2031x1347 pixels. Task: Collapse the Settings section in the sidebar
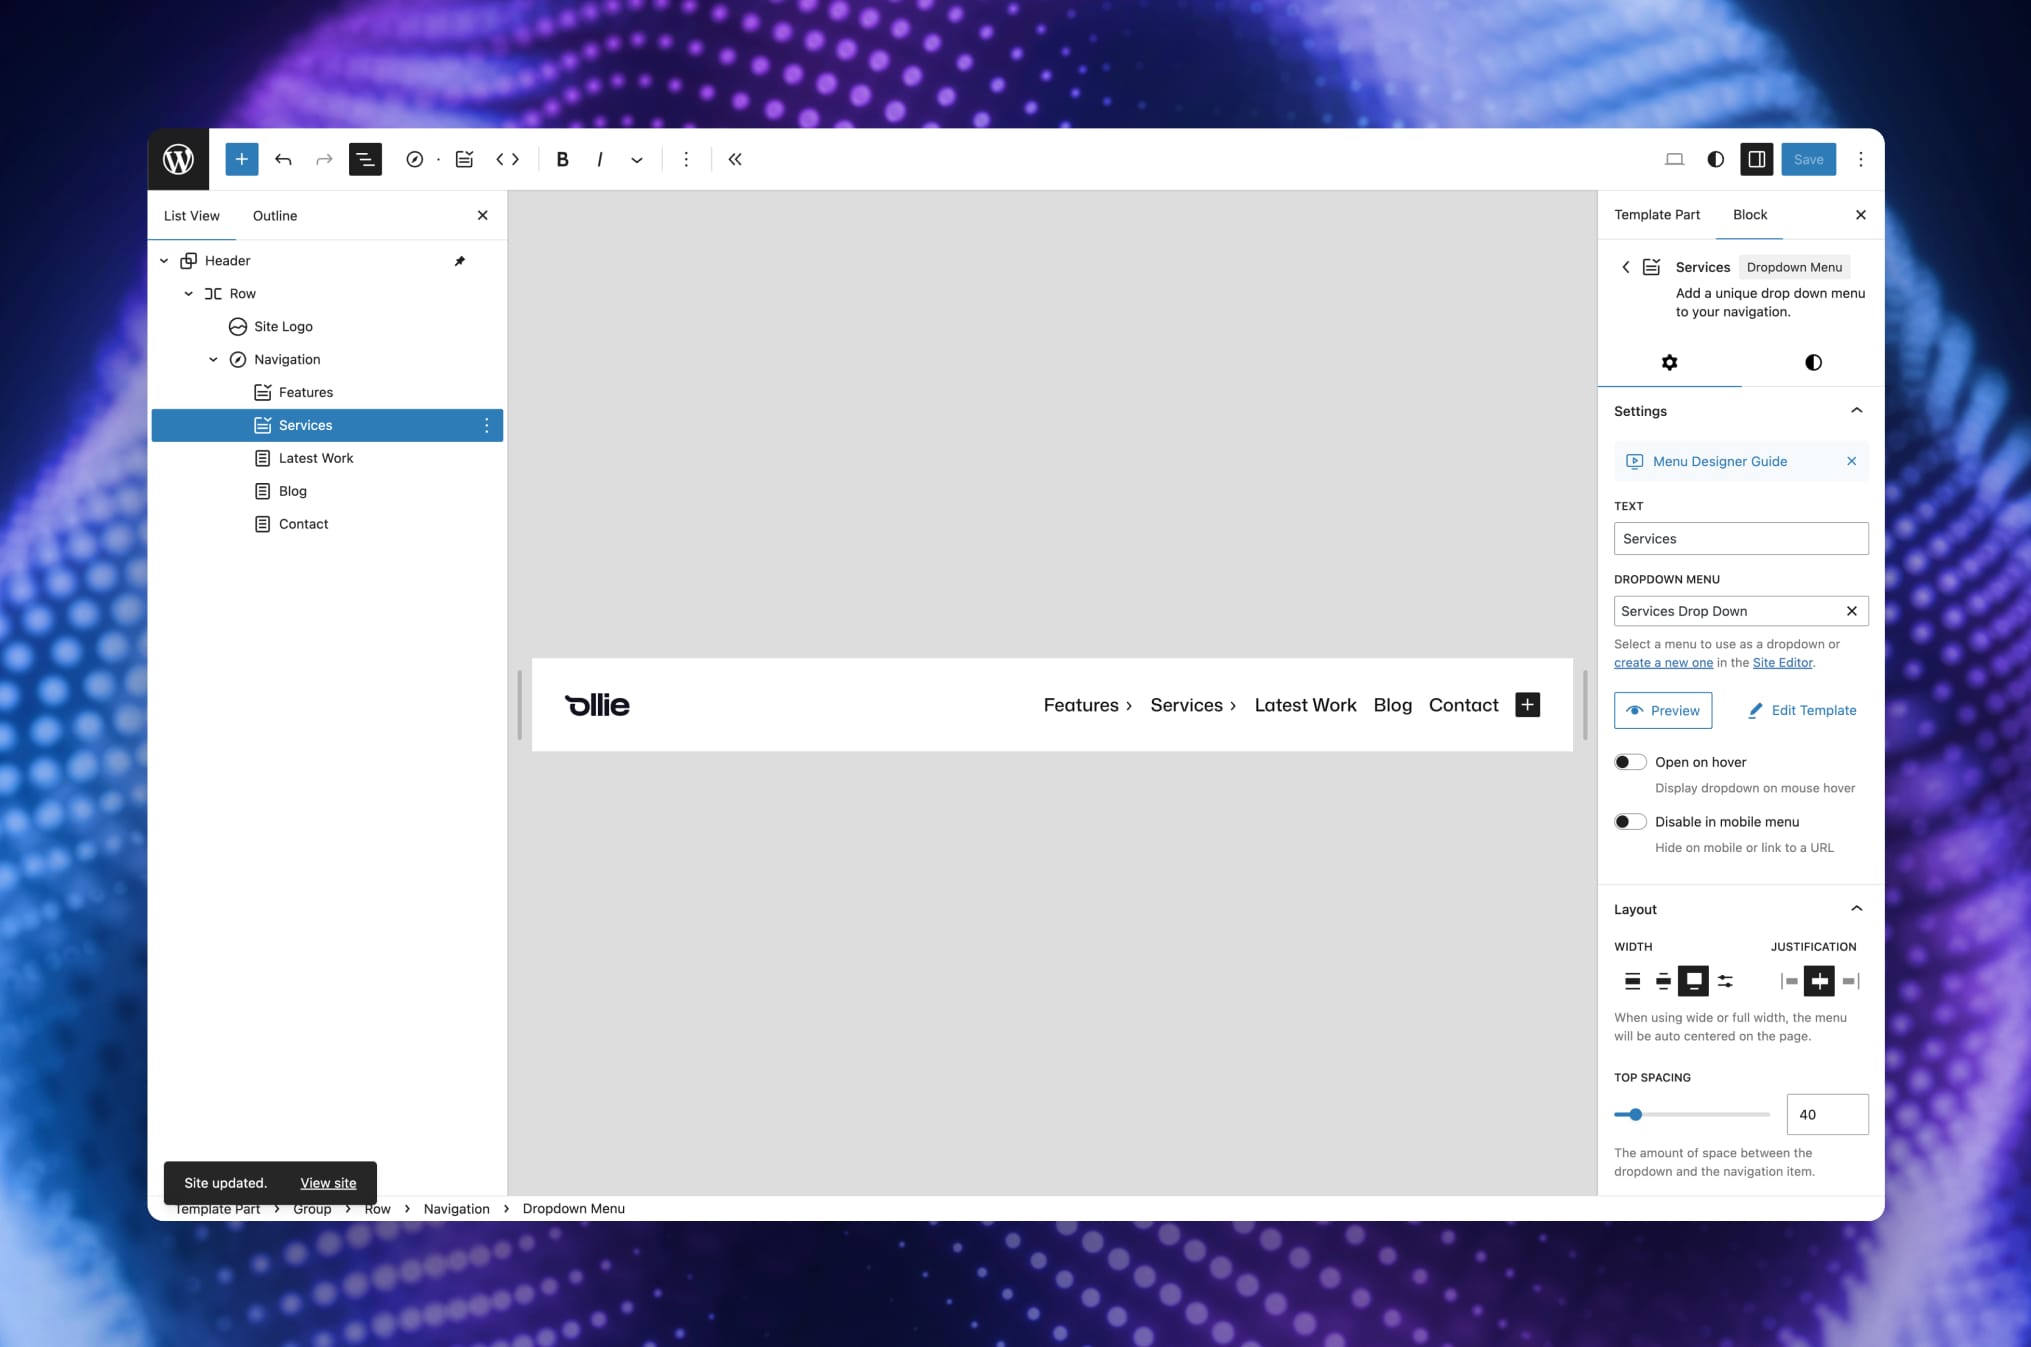(1857, 410)
